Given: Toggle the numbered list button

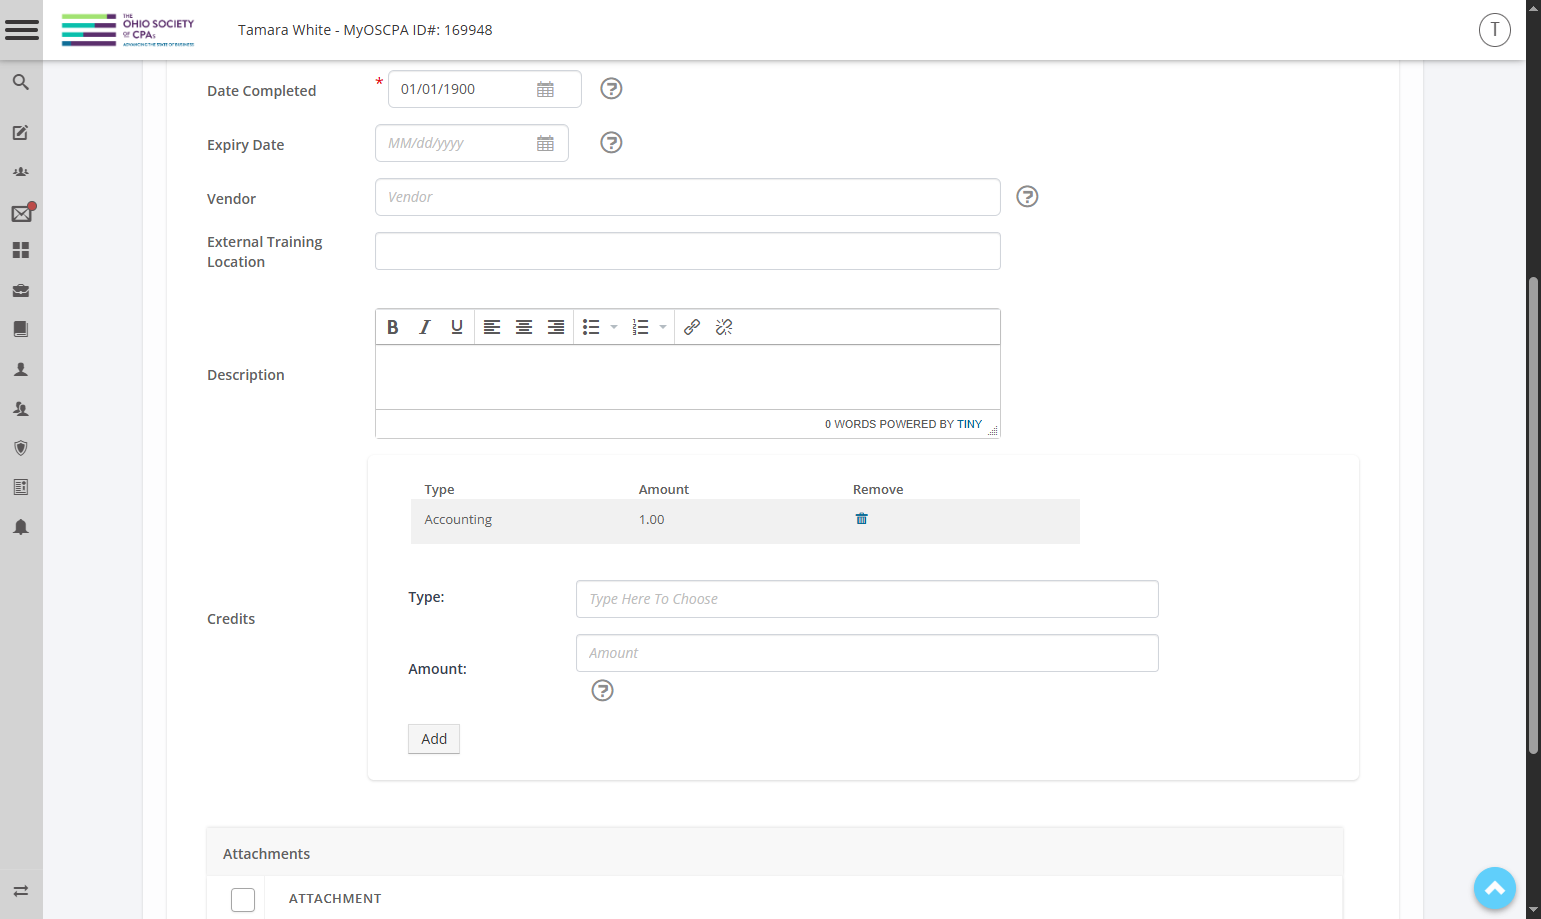Looking at the screenshot, I should [640, 327].
